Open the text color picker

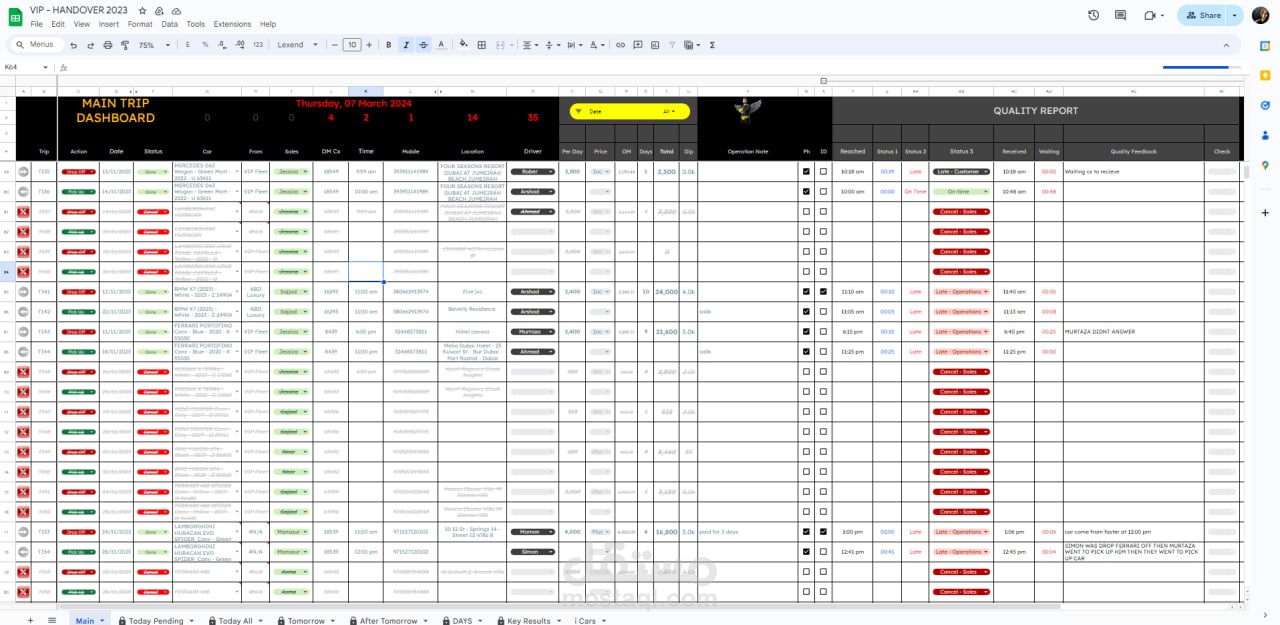tap(441, 45)
